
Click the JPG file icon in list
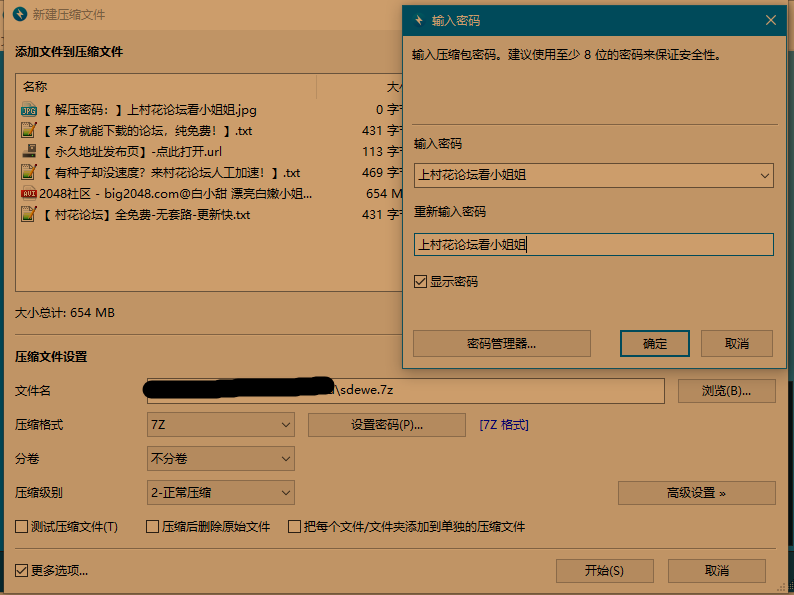[x=29, y=109]
